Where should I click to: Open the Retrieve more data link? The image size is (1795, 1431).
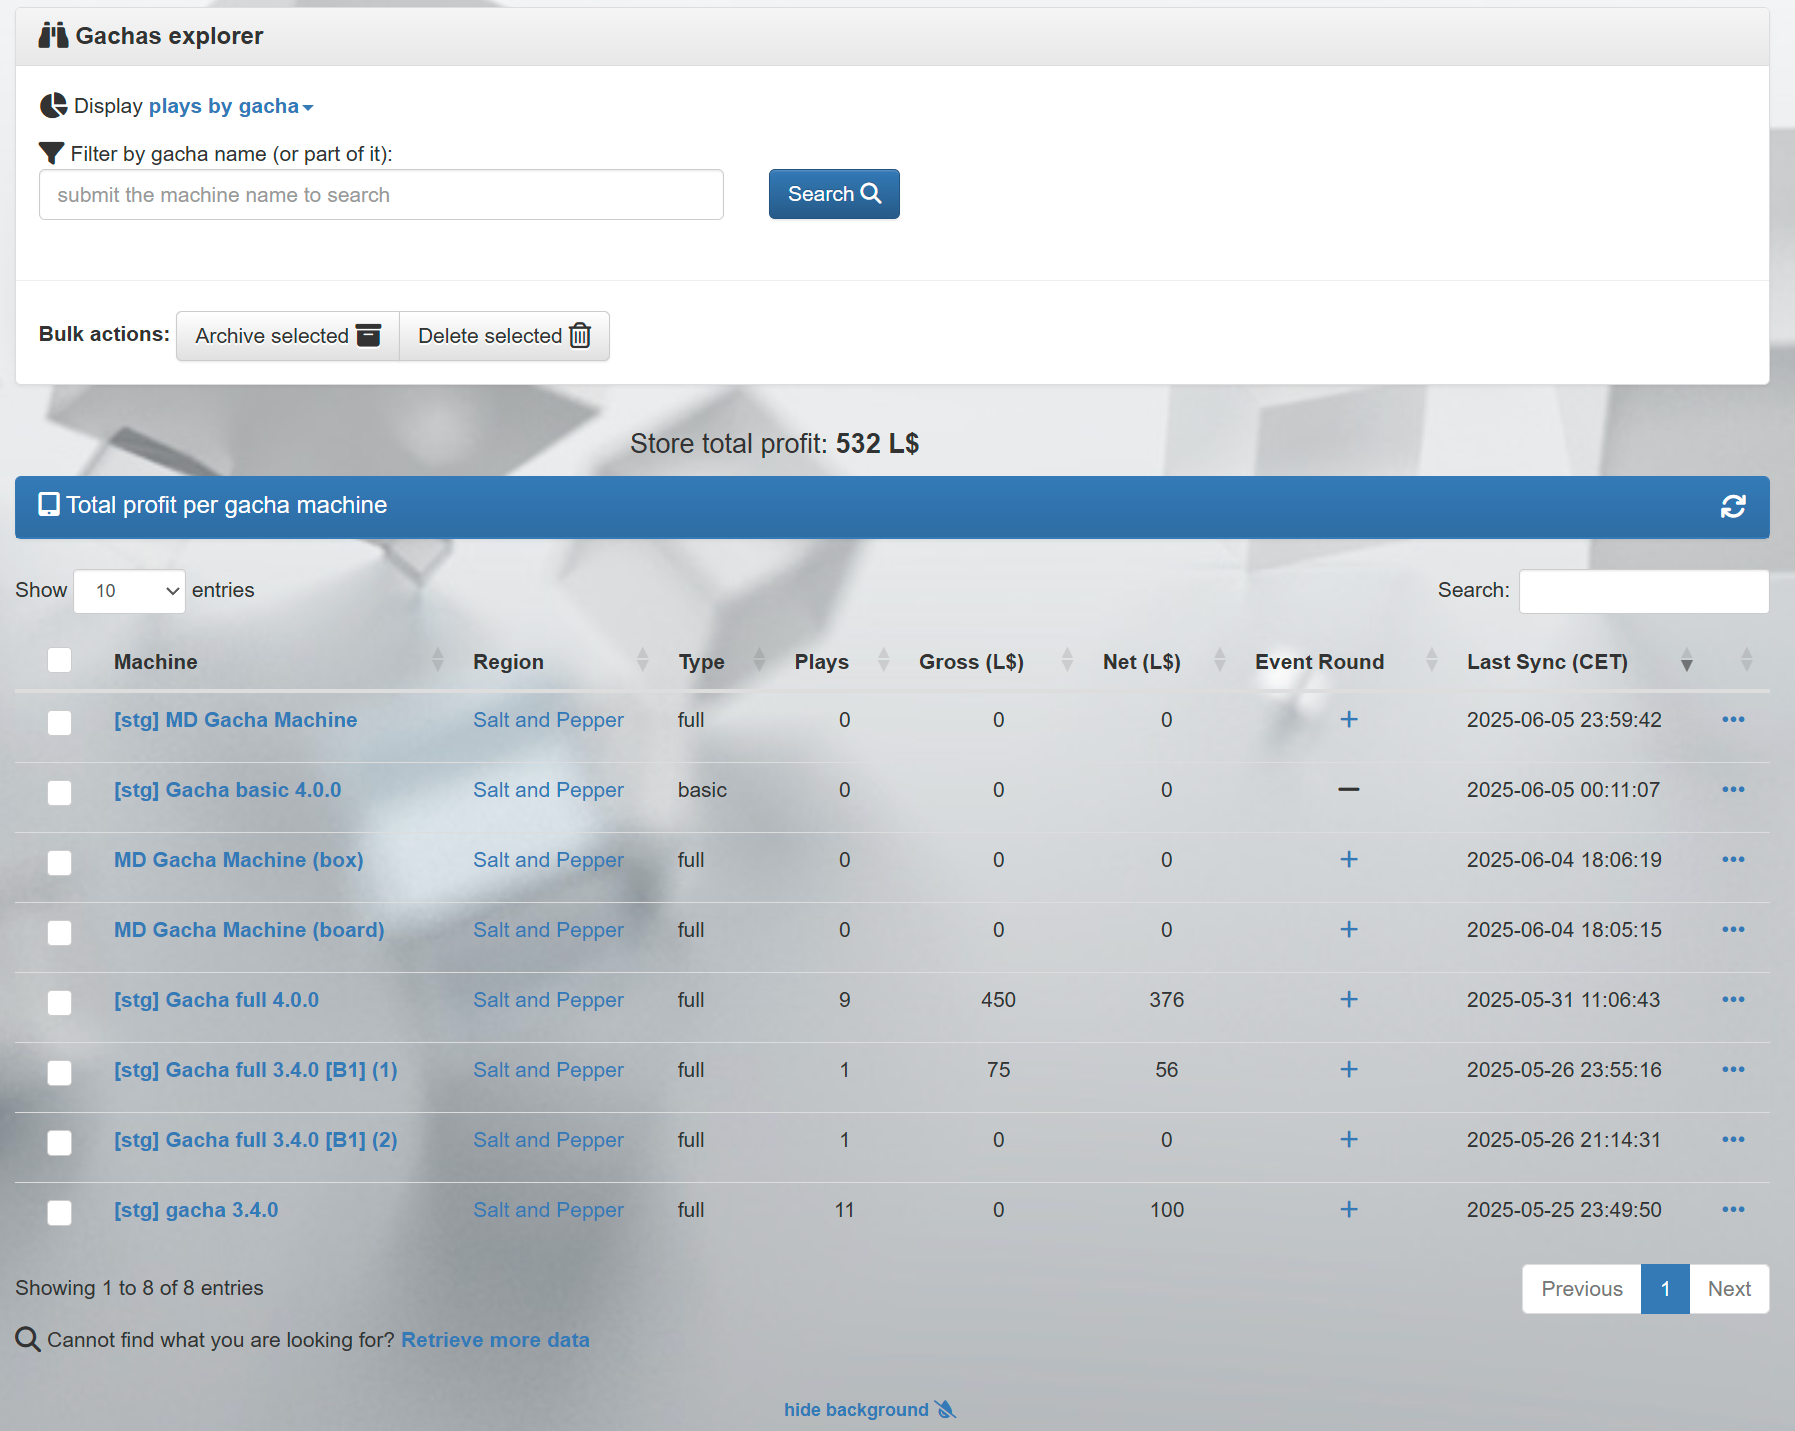click(x=495, y=1340)
